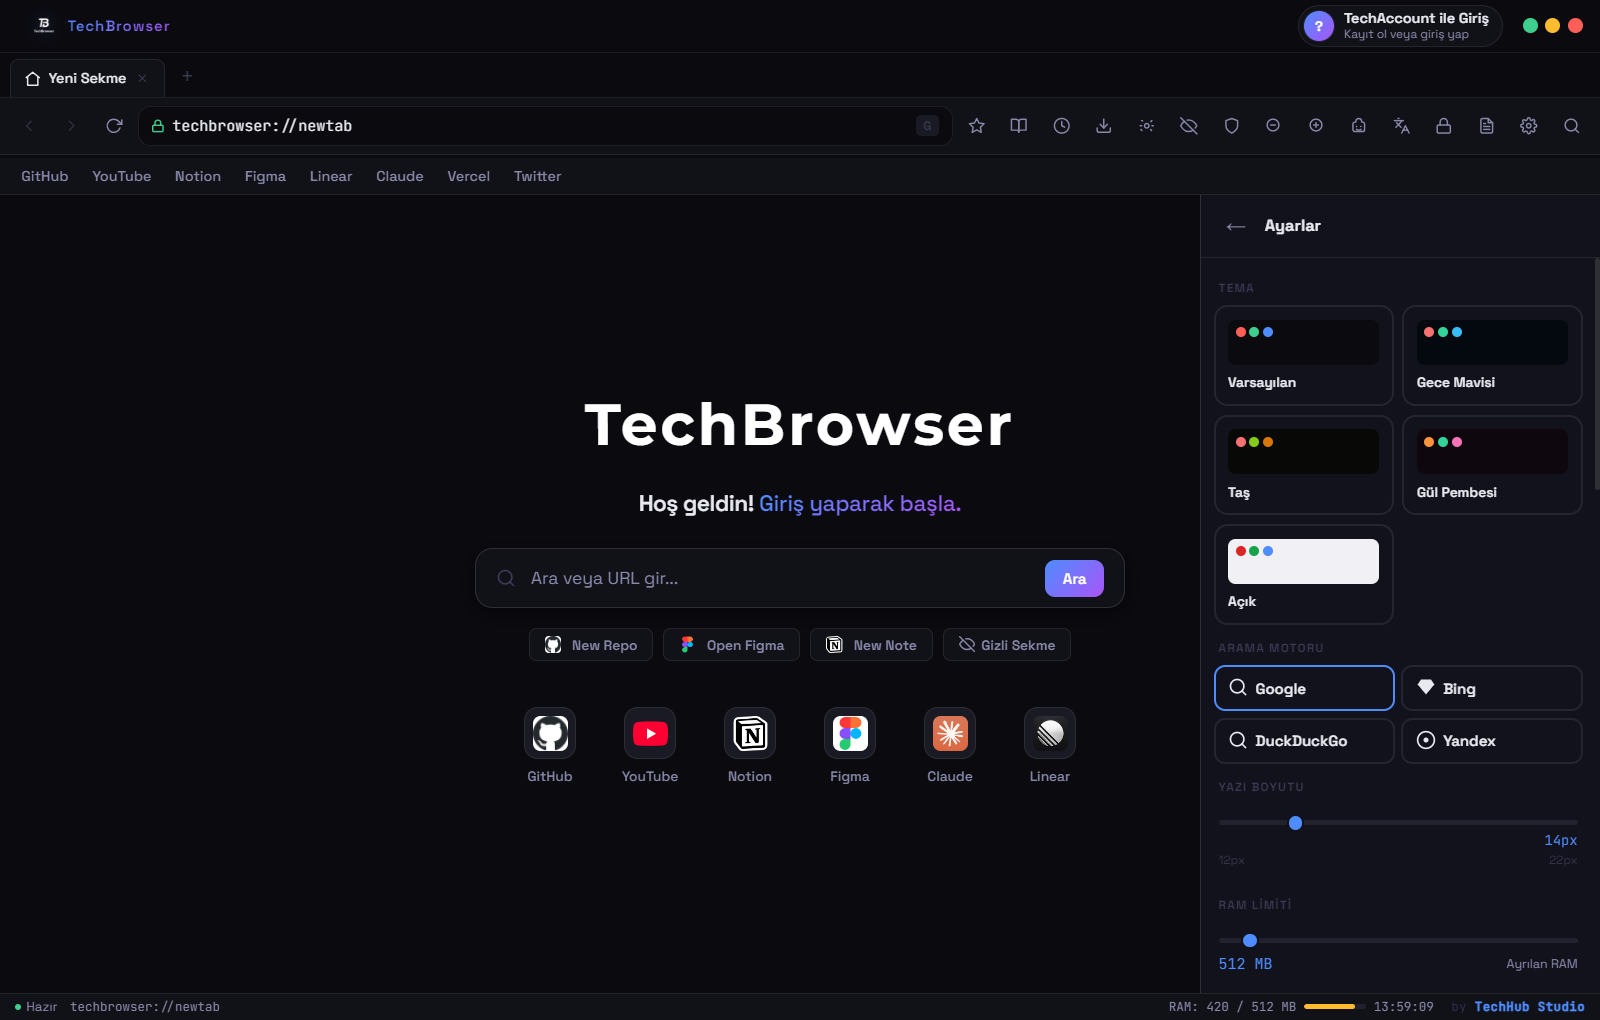Select DuckDuckGo as search engine
The image size is (1600, 1020).
tap(1304, 741)
